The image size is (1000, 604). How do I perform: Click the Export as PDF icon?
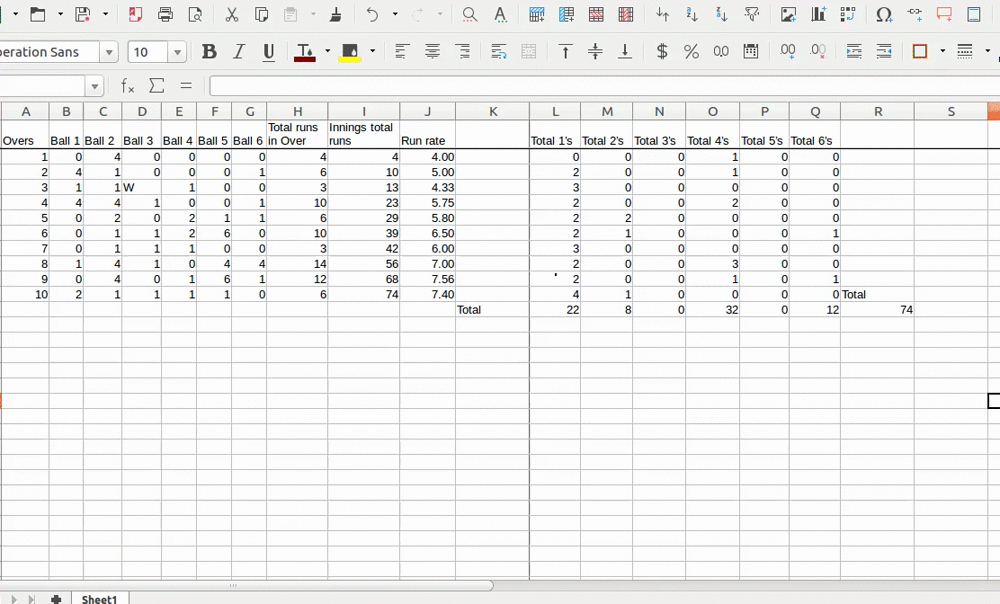pos(135,15)
